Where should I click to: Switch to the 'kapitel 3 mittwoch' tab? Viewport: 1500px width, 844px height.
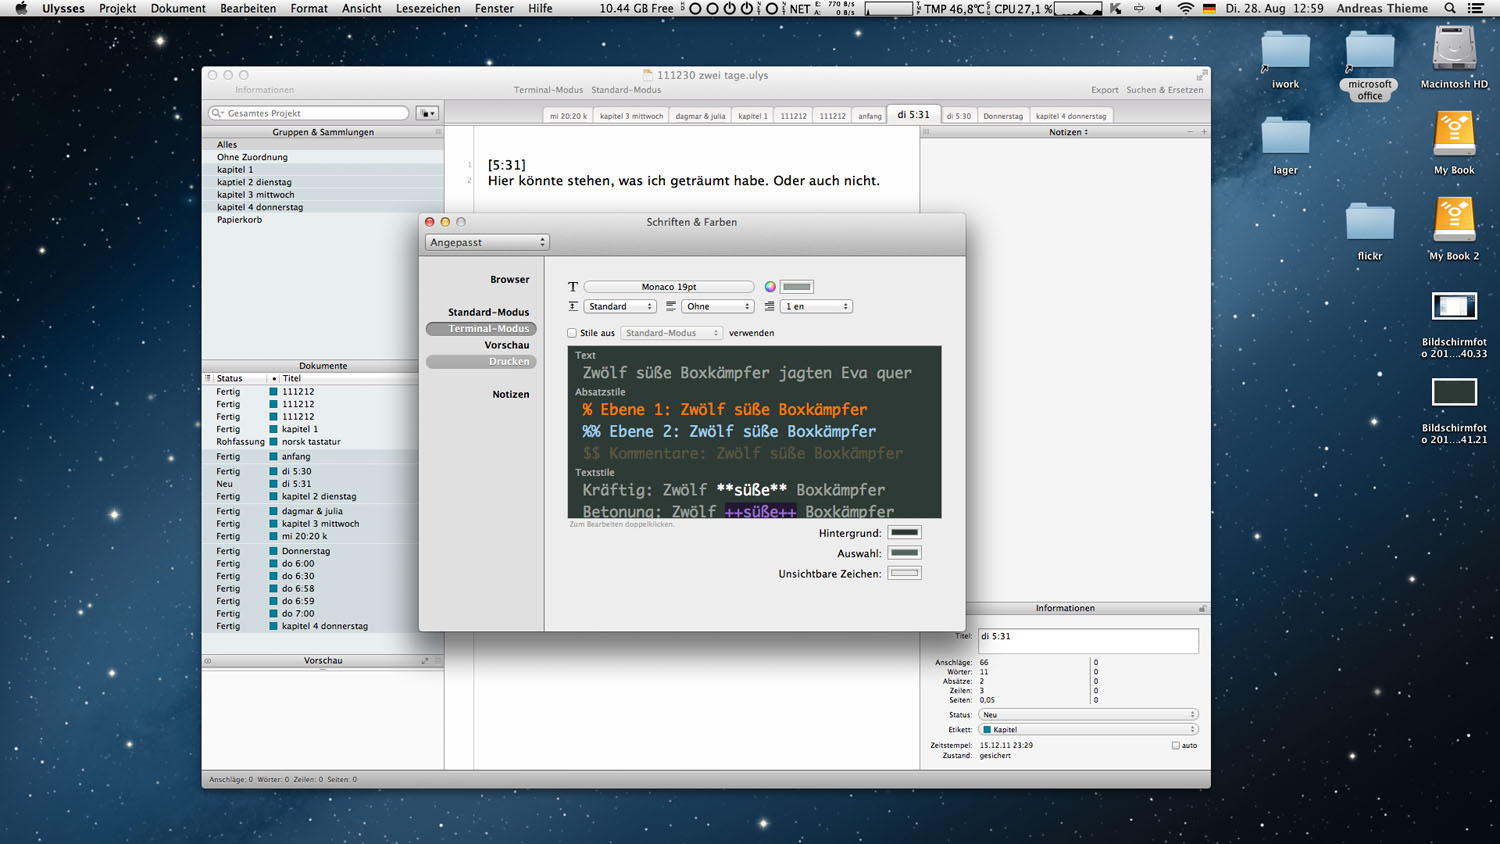point(631,116)
